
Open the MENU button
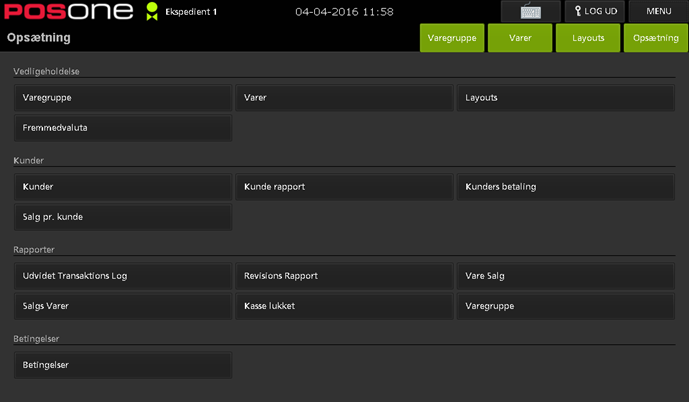tap(658, 12)
